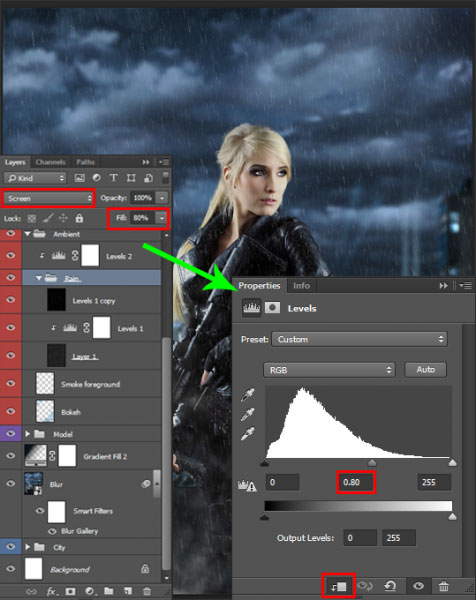
Task: Select the Layers tab
Action: 15,162
